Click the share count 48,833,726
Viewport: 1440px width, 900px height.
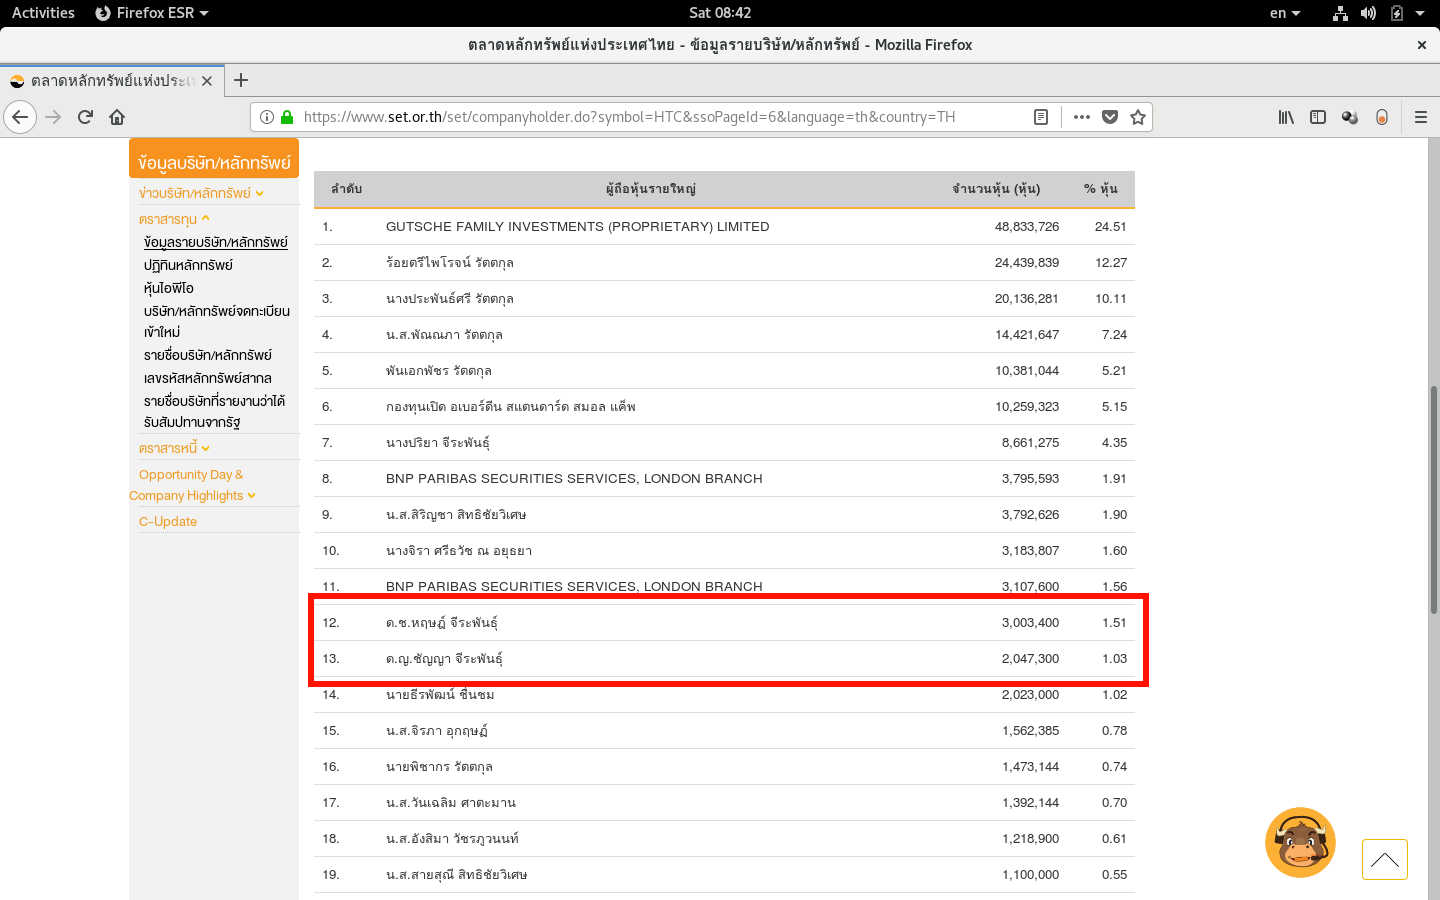(1027, 227)
